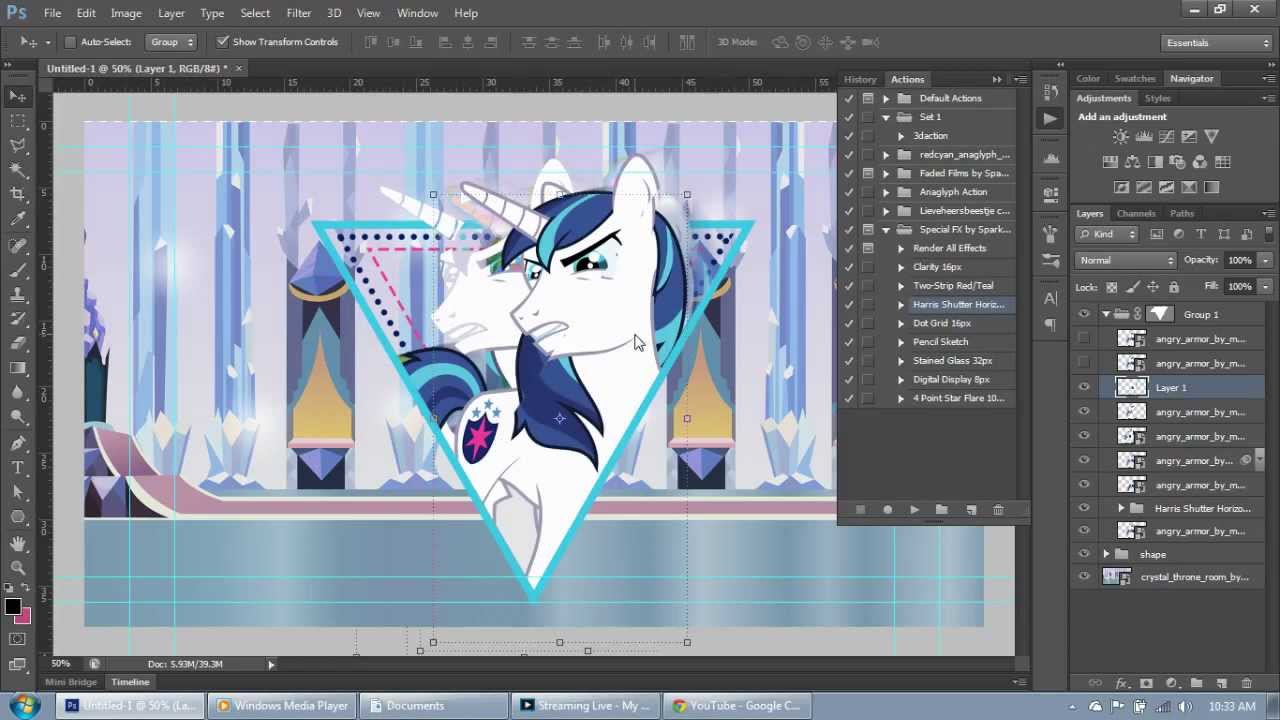Select the Horizontal Type tool
This screenshot has height=720, width=1280.
click(18, 467)
